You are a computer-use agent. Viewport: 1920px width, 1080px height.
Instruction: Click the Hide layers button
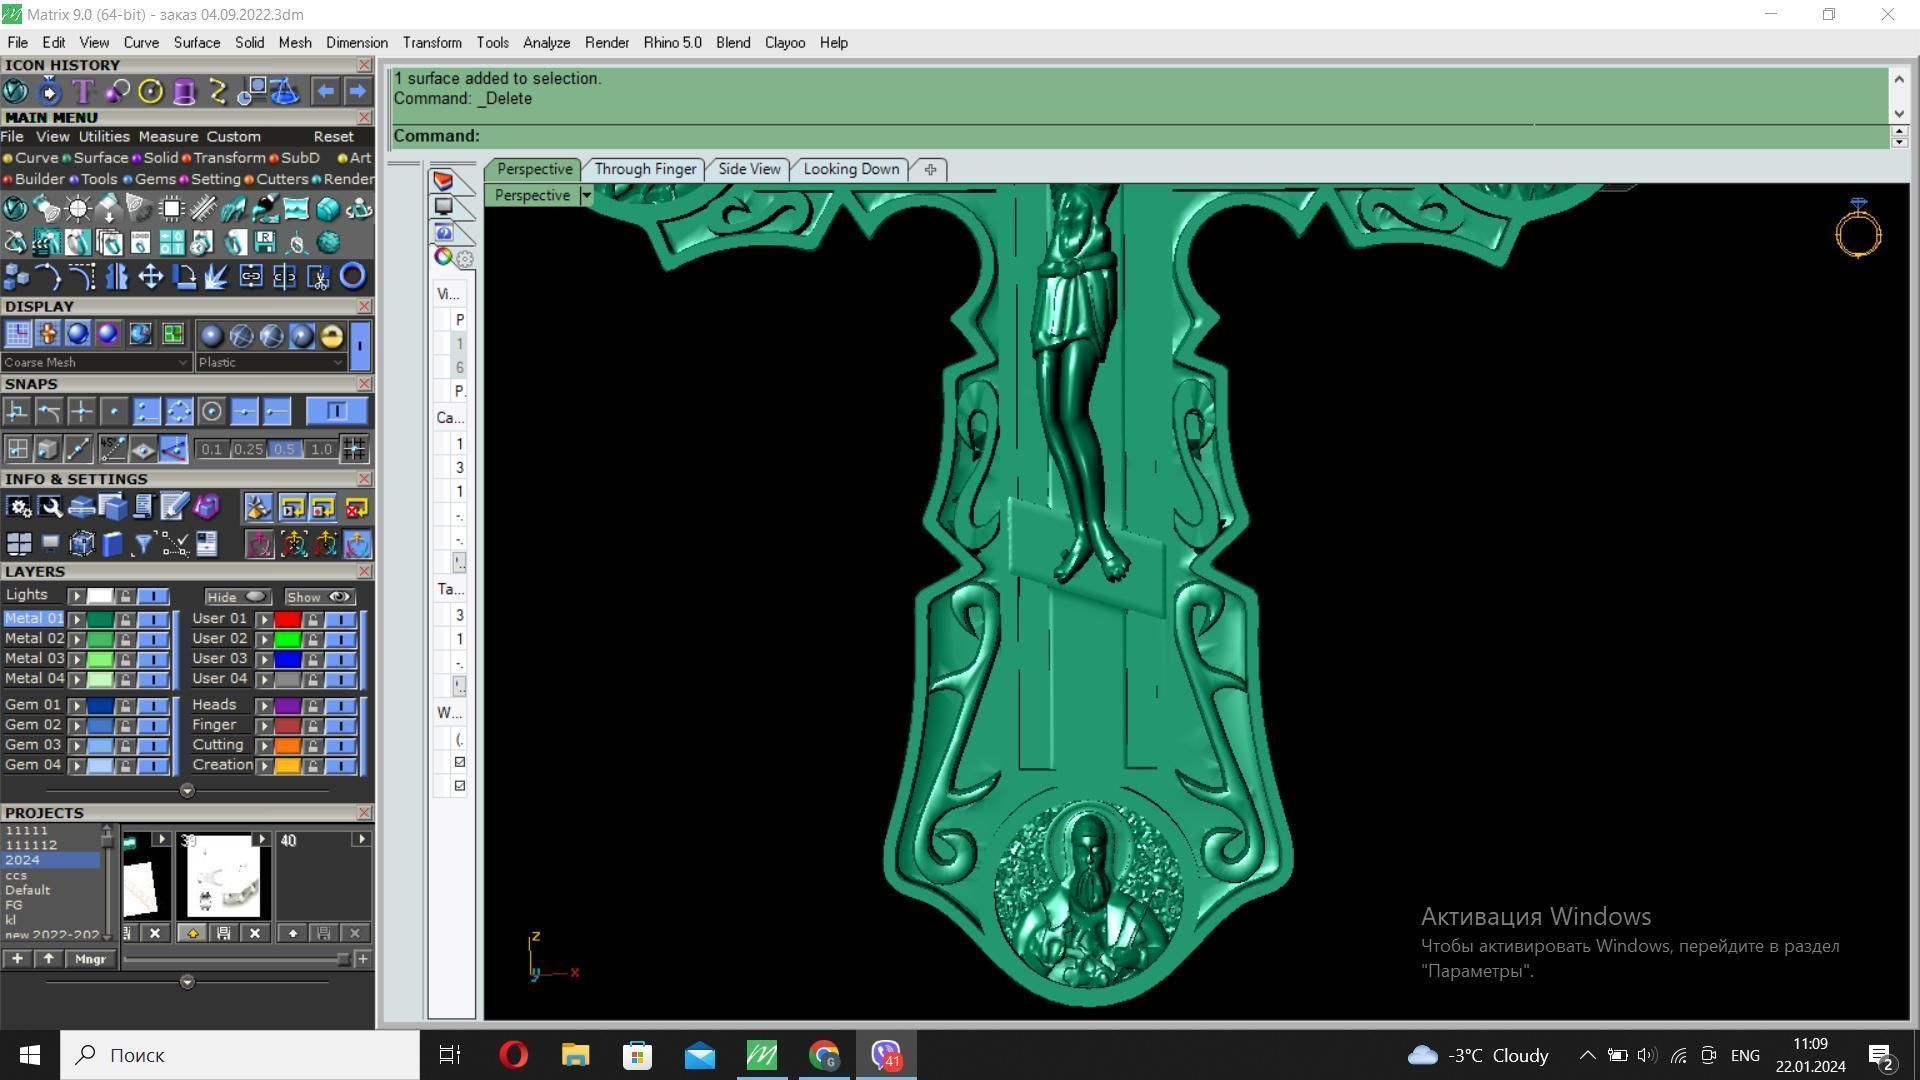pyautogui.click(x=236, y=597)
